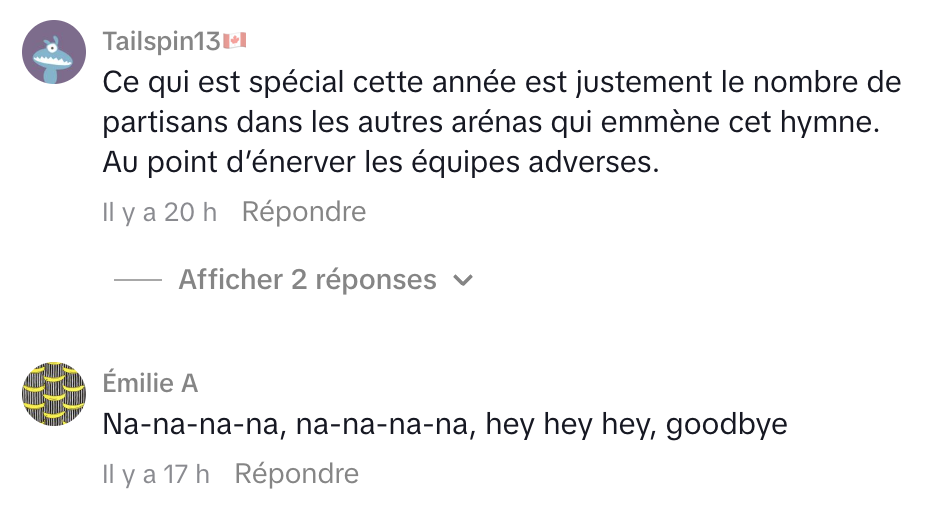Open Tailspin13's monster profile avatar

[x=54, y=53]
